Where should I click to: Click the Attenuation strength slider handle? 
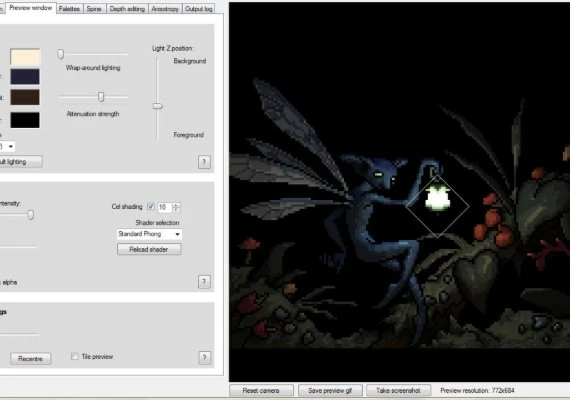(x=101, y=97)
